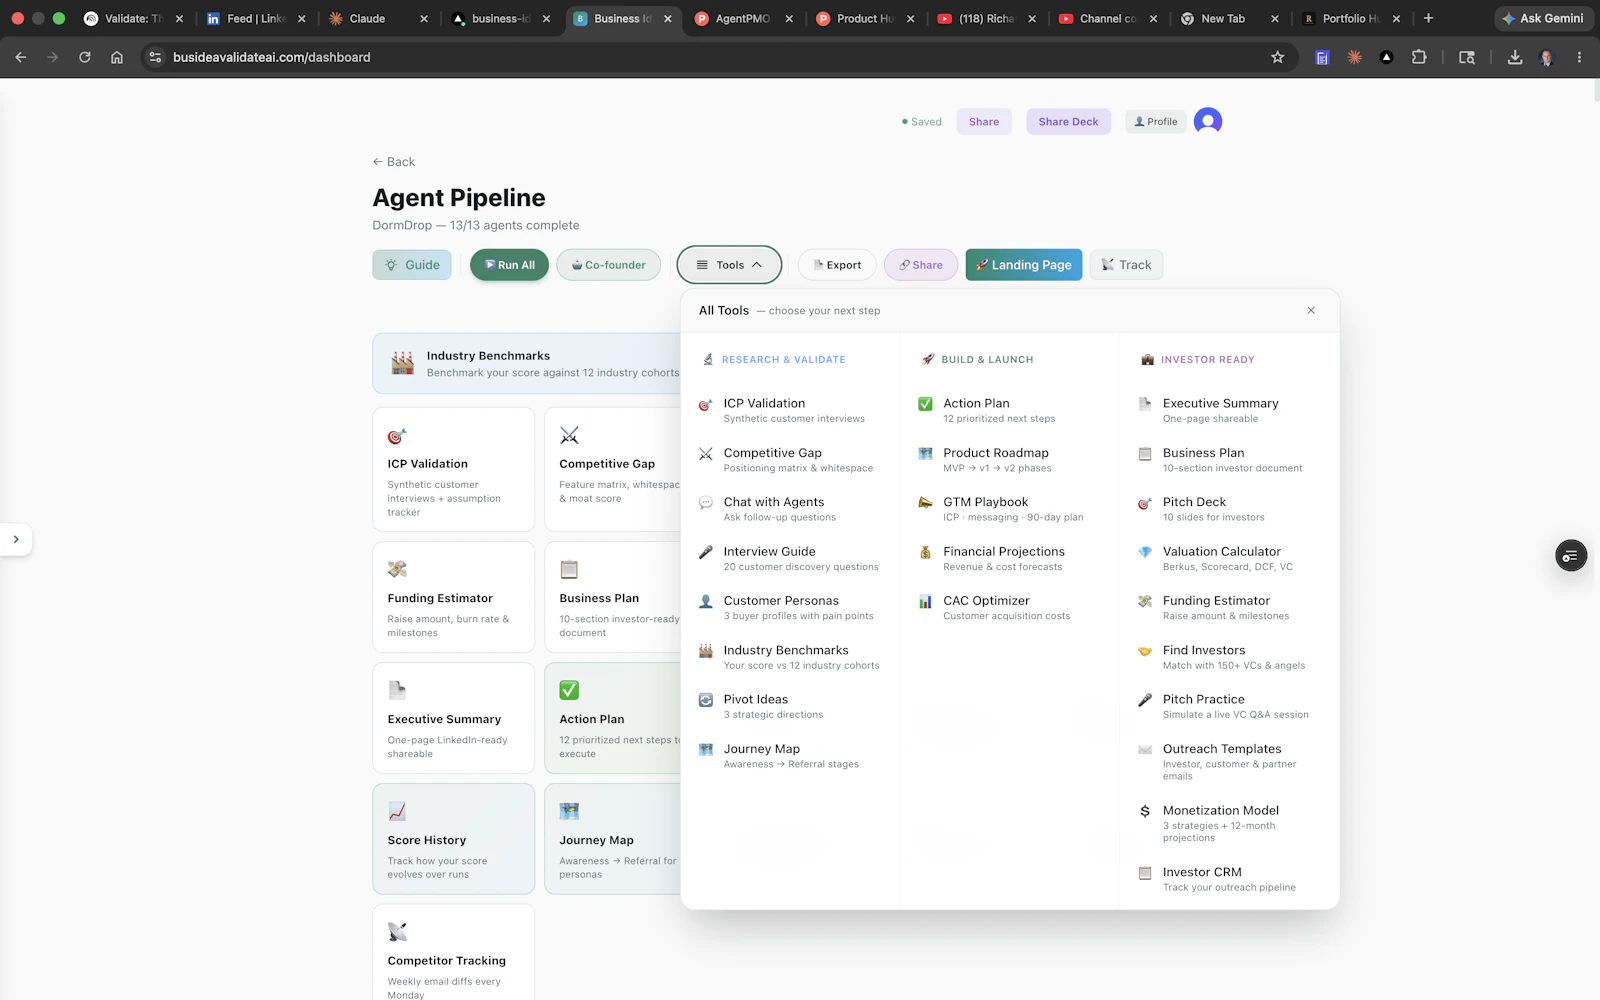Open the Landing Page button
This screenshot has width=1600, height=1000.
tap(1024, 265)
